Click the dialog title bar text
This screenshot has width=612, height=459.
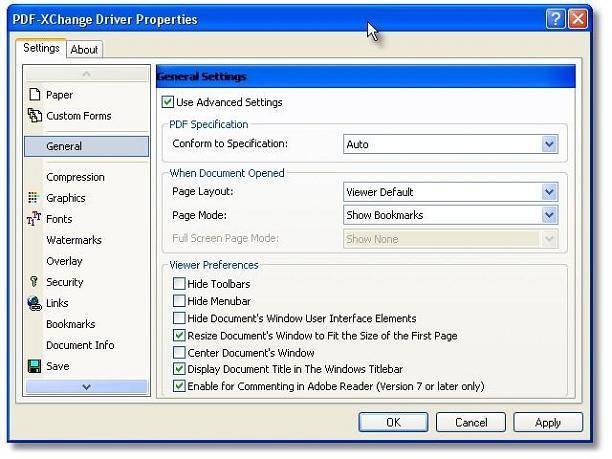pos(105,19)
